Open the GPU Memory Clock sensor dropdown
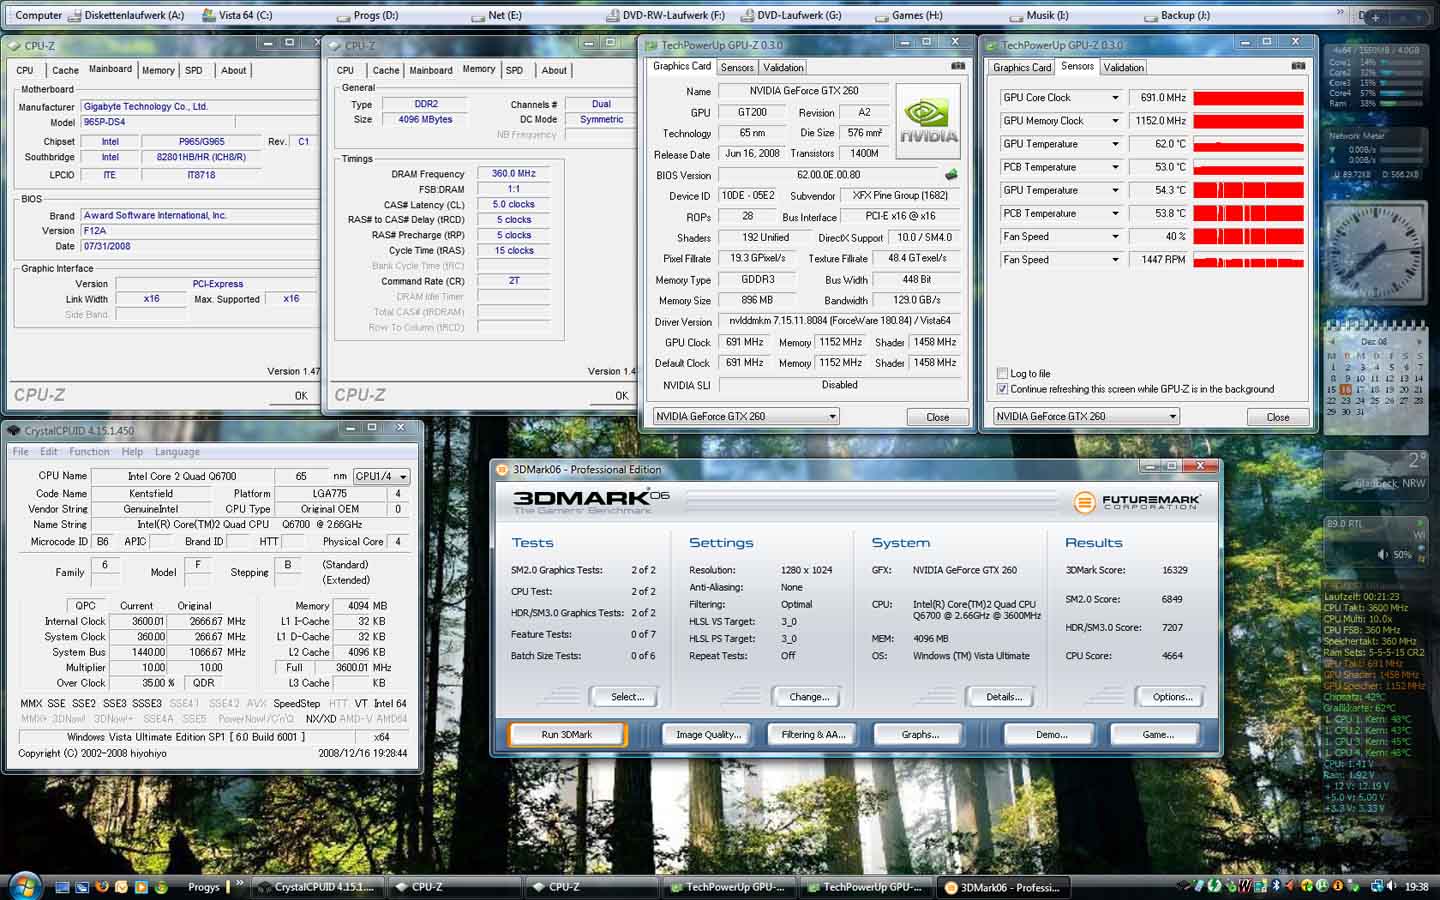Viewport: 1440px width, 900px height. click(x=1115, y=121)
